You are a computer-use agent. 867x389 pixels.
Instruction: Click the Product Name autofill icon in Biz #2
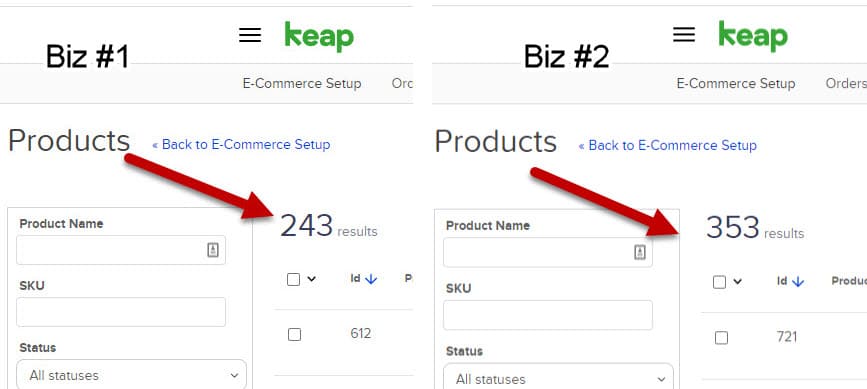click(640, 252)
